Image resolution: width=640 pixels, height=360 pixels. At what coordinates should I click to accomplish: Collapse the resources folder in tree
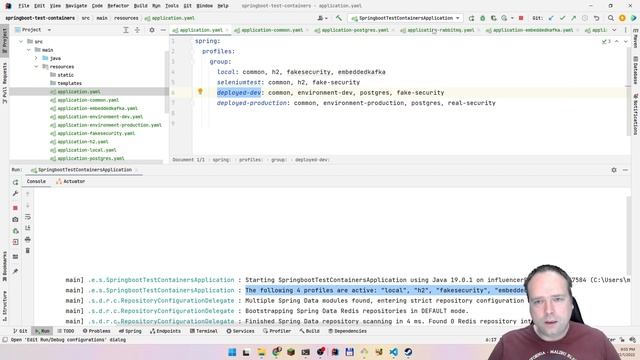36,67
